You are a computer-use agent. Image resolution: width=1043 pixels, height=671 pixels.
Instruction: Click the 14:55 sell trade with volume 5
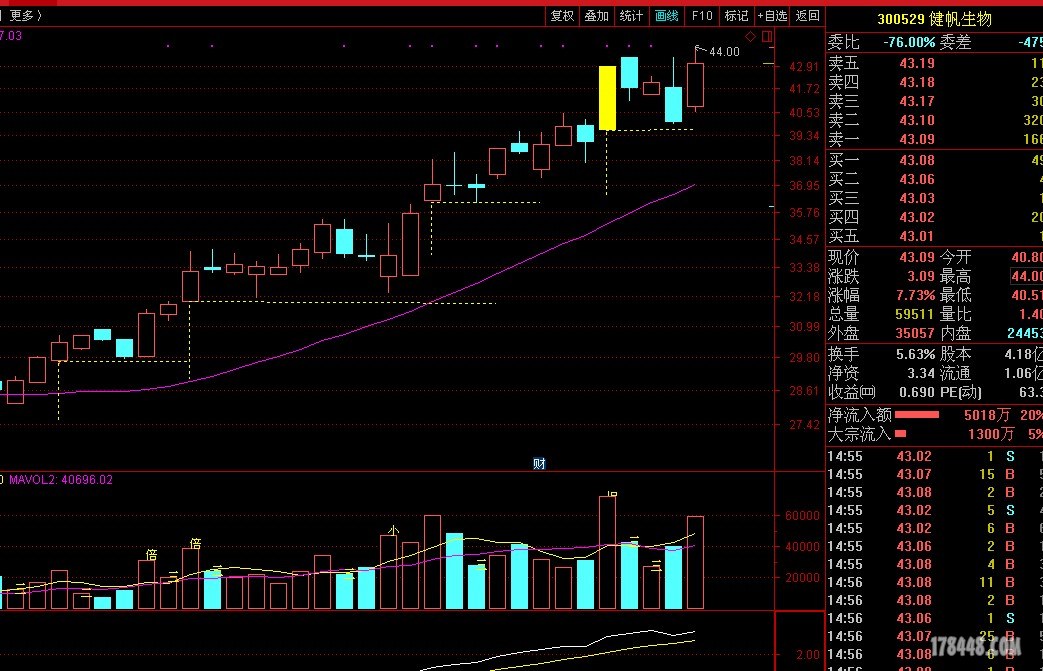[935, 511]
